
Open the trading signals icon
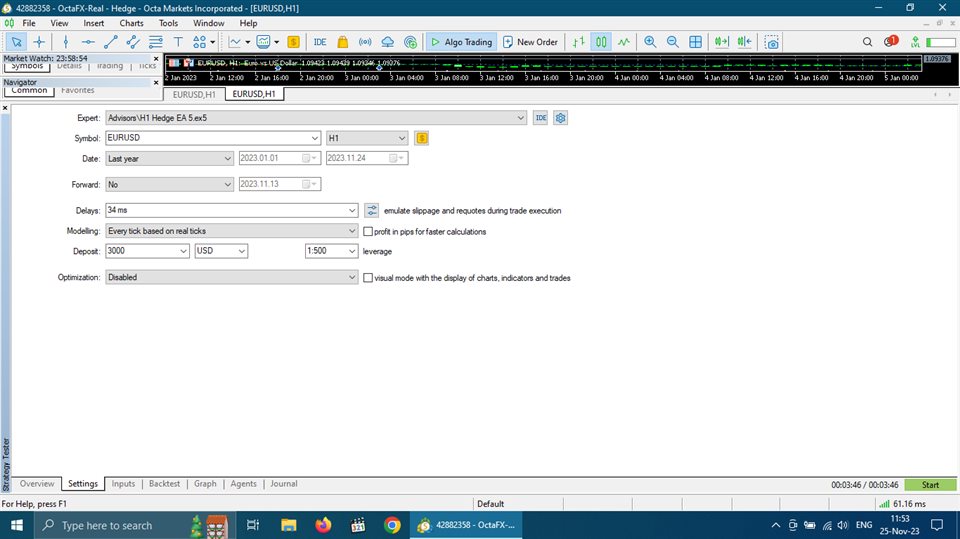click(365, 42)
